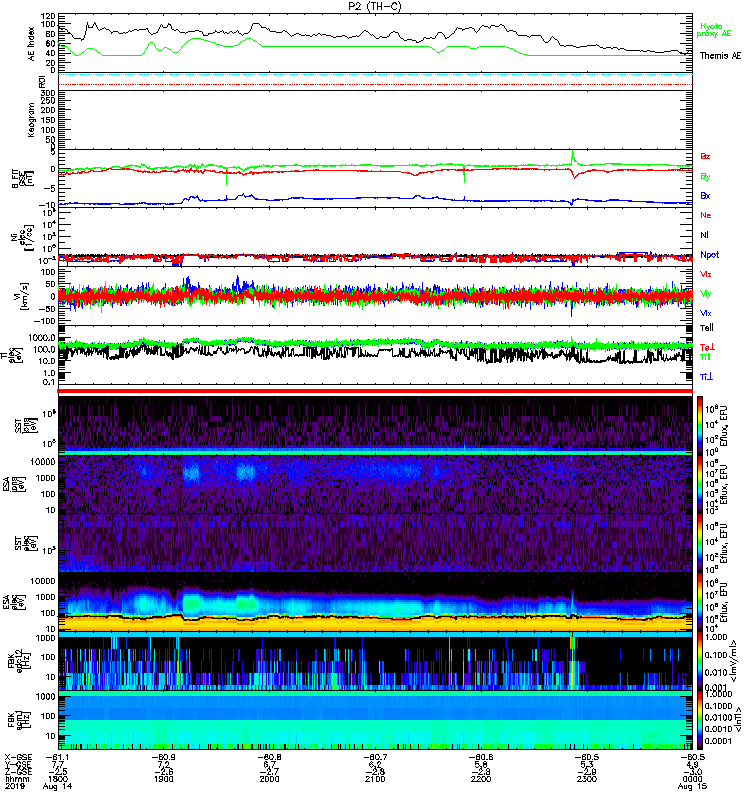Select the red Te perpendicular legend entry

707,347
